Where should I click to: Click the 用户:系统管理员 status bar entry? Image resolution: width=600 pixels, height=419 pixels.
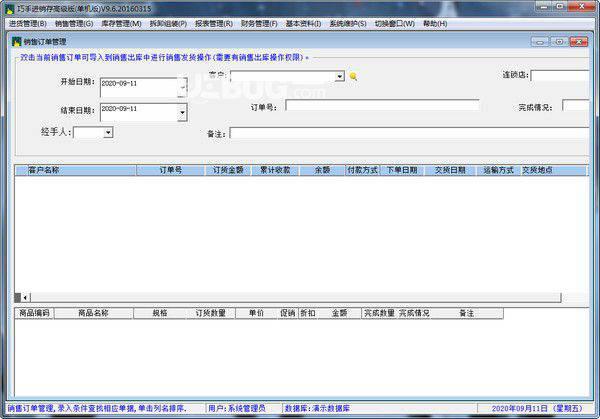coord(237,408)
